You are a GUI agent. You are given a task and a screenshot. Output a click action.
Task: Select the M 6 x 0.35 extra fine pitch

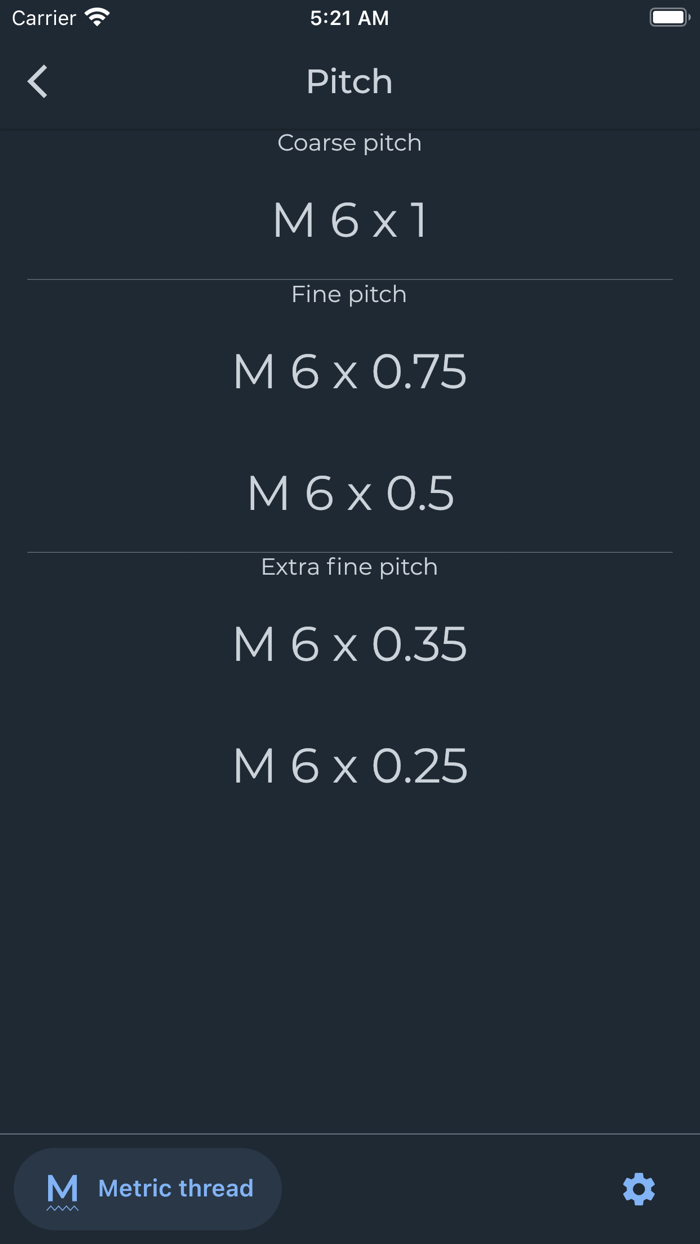349,644
